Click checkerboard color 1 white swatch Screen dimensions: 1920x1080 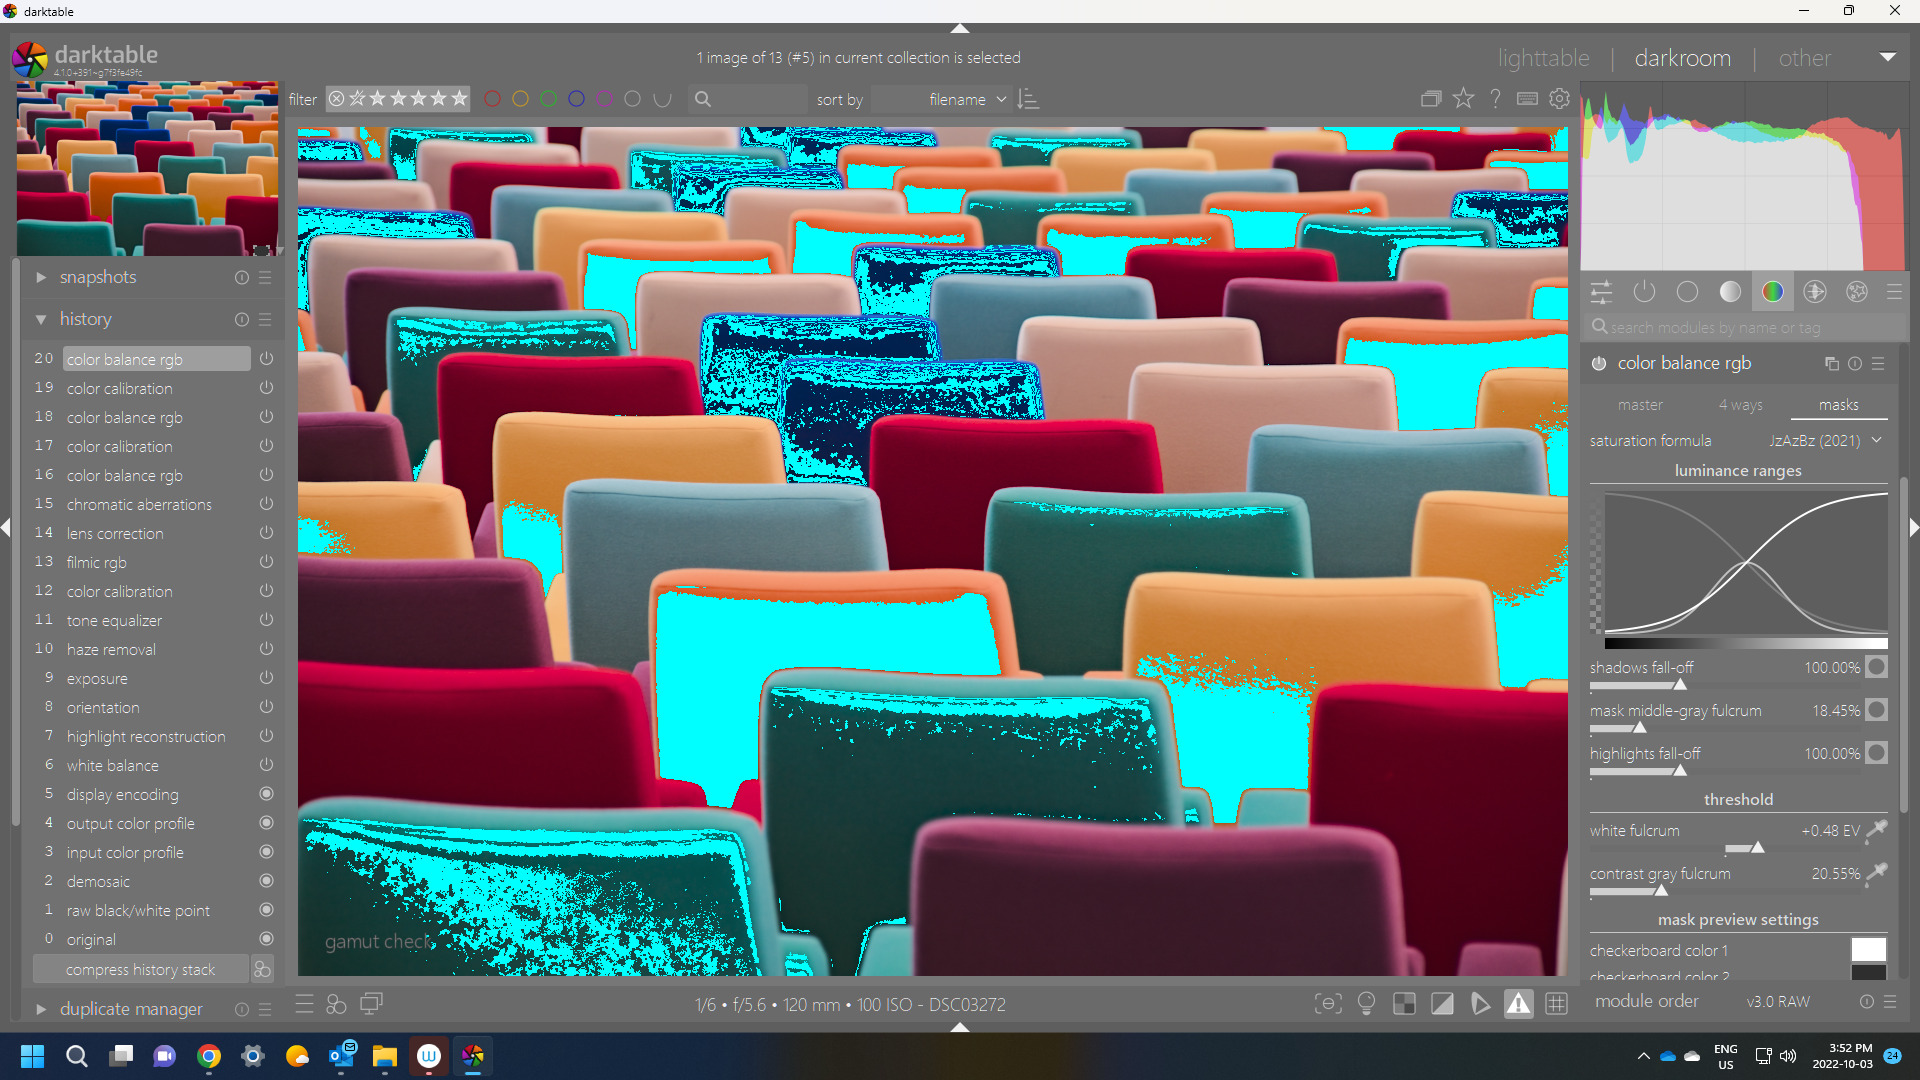pyautogui.click(x=1868, y=949)
